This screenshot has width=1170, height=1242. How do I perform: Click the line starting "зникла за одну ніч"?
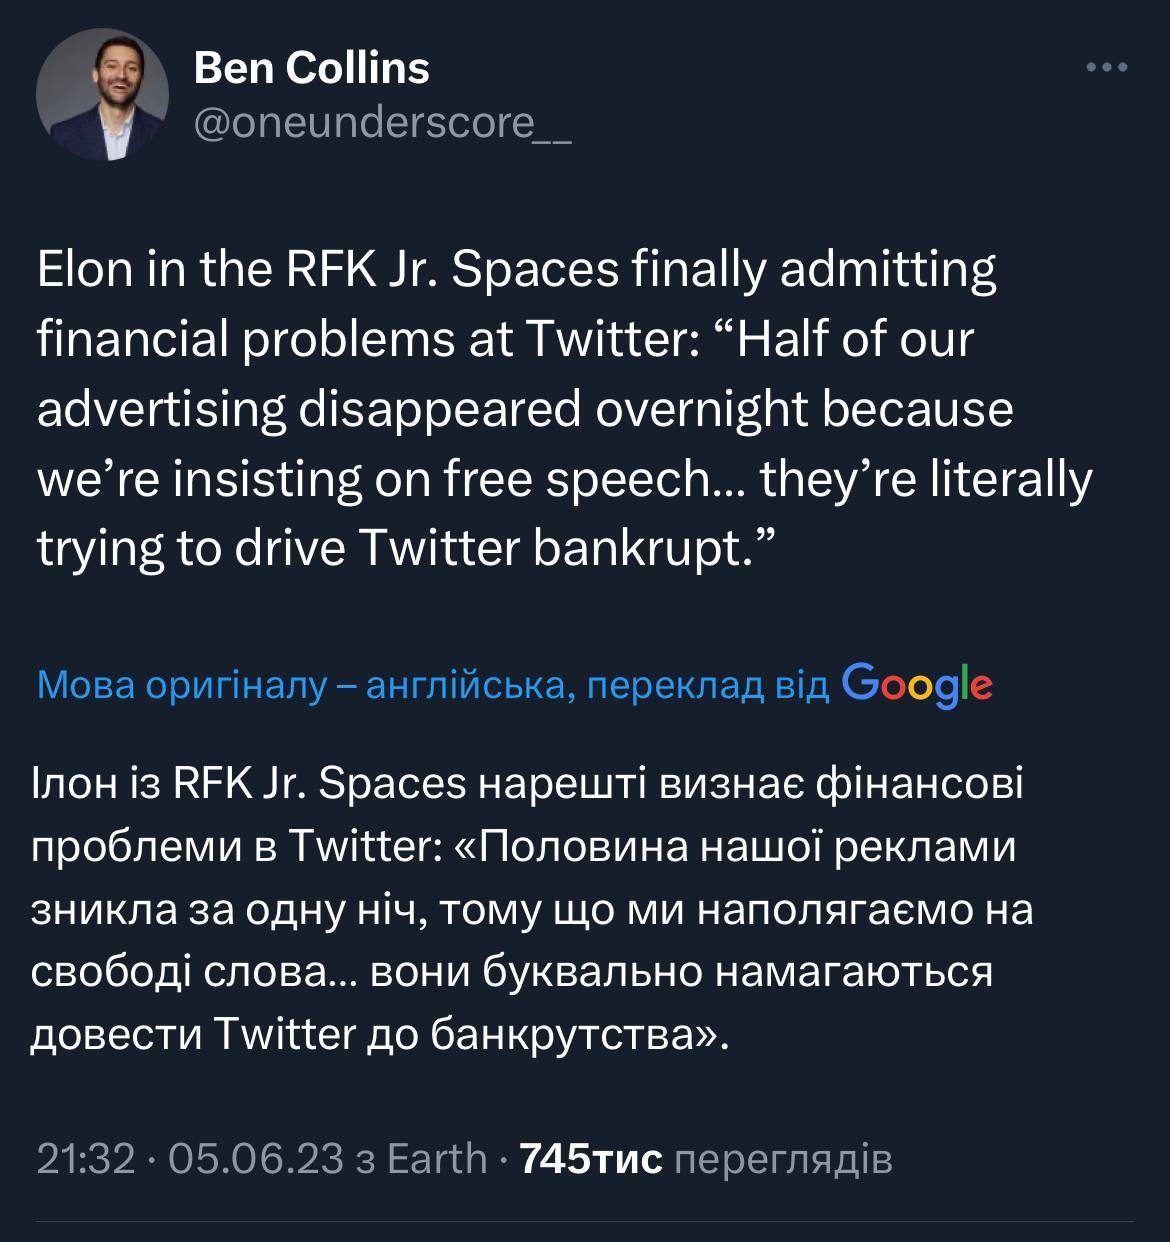click(533, 910)
